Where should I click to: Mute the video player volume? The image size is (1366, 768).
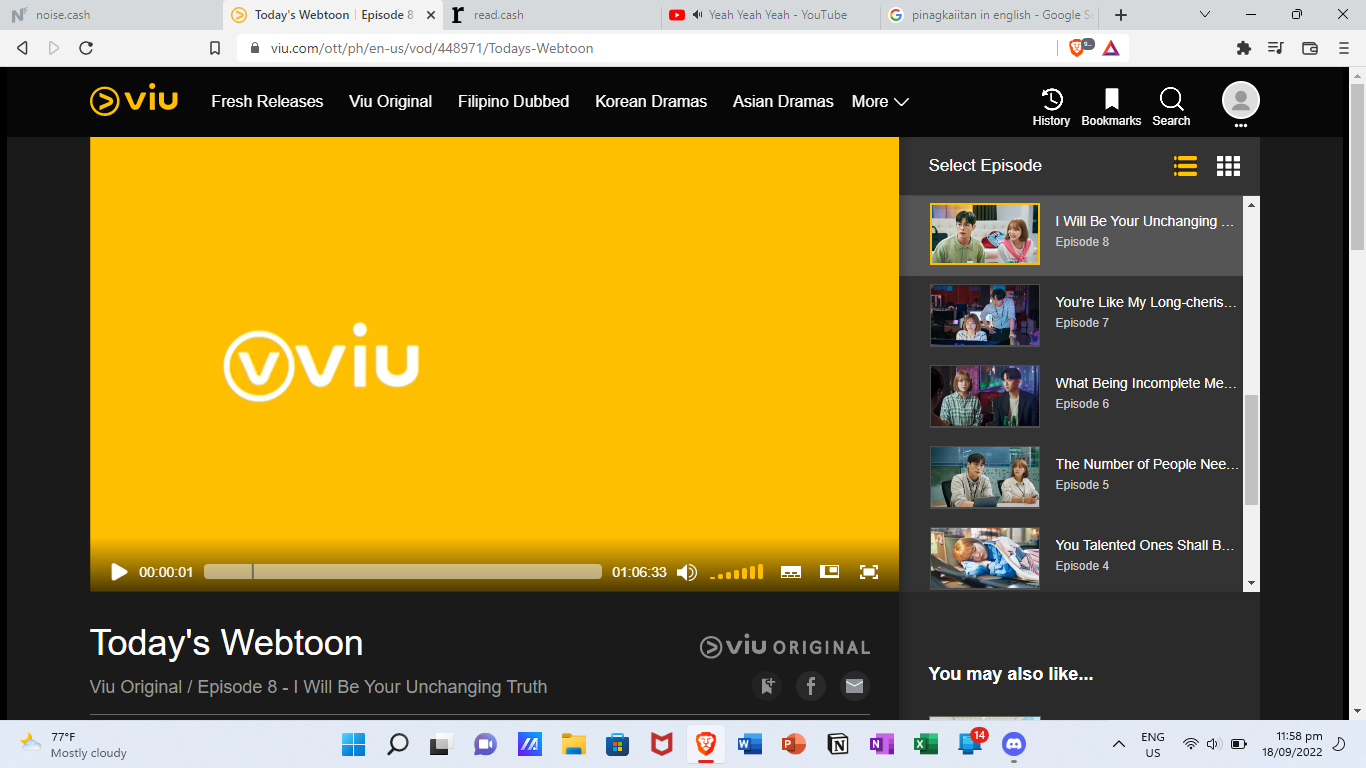pos(687,572)
